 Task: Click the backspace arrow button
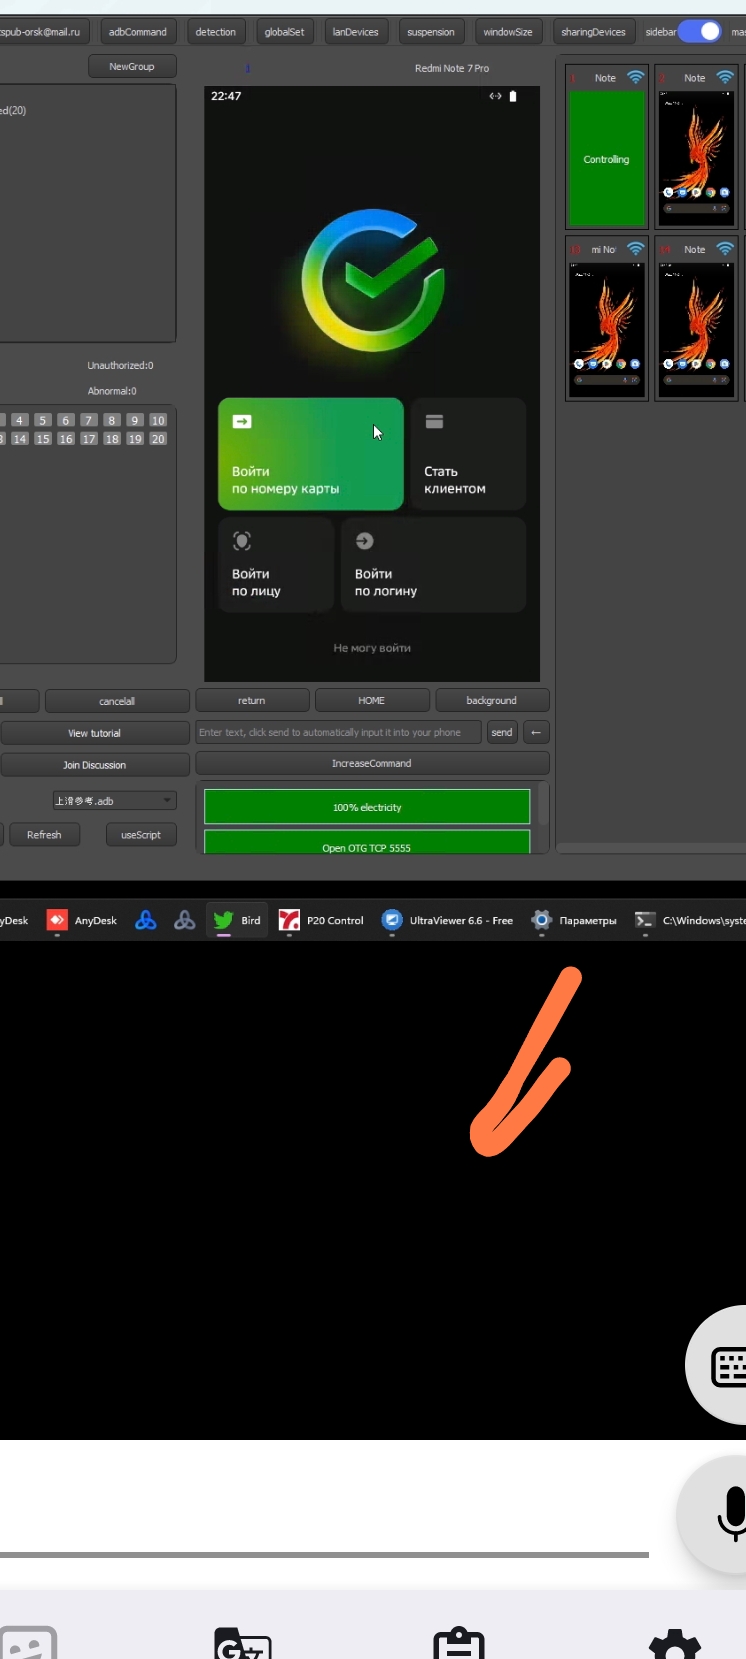pos(536,732)
